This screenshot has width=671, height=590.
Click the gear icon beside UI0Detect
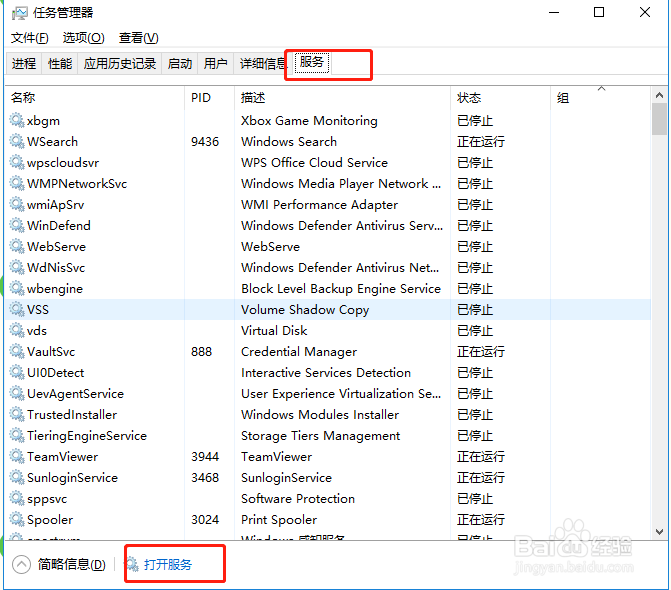[17, 372]
